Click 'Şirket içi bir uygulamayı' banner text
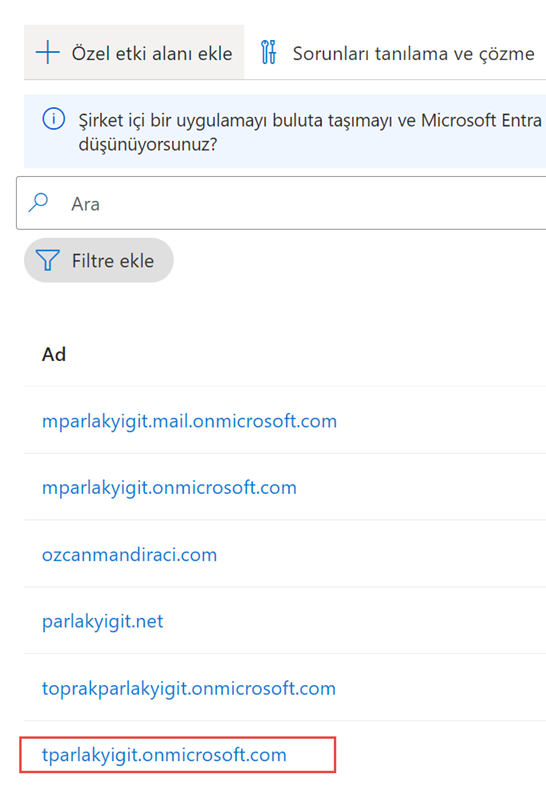546x786 pixels. click(173, 121)
